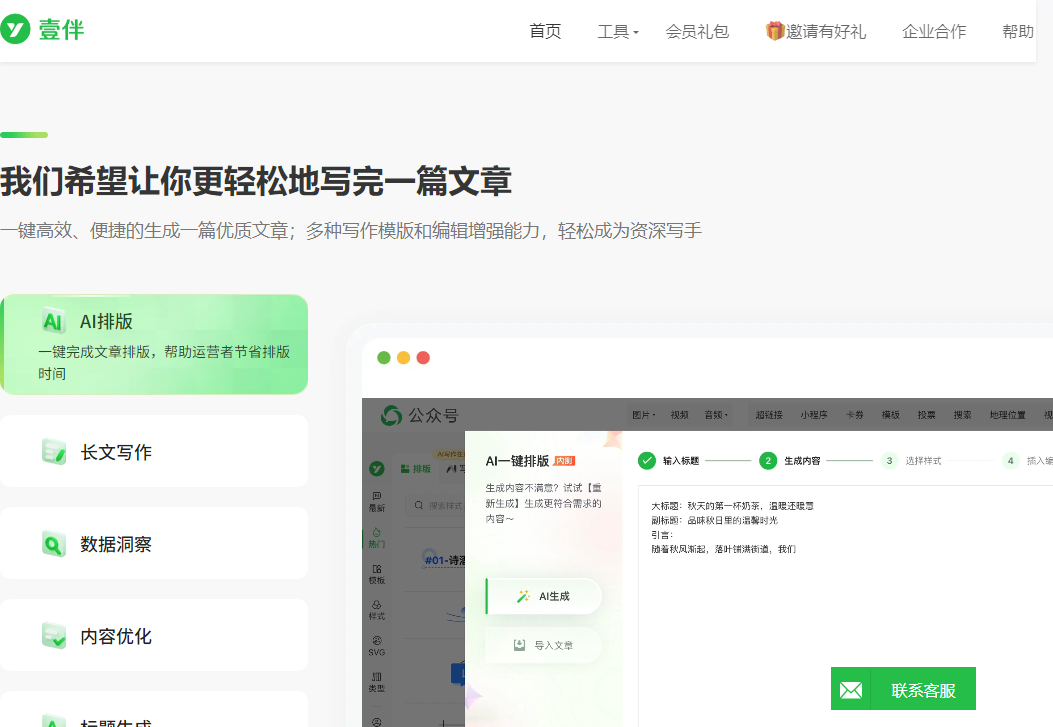Viewport: 1053px width, 727px height.
Task: Select the 长文写作 feature card
Action: click(154, 451)
